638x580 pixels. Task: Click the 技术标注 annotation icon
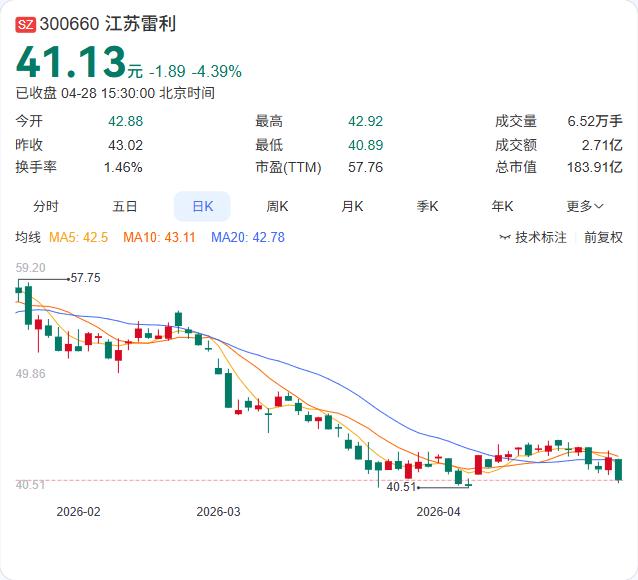click(505, 237)
